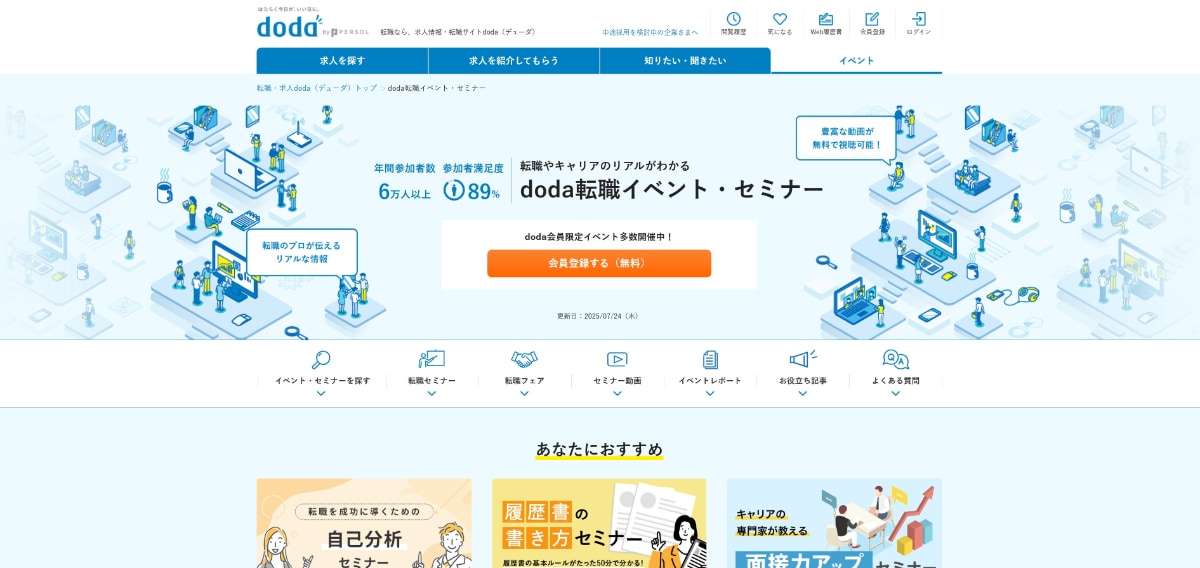Click the よくある質問 label
This screenshot has width=1200, height=568.
click(895, 381)
